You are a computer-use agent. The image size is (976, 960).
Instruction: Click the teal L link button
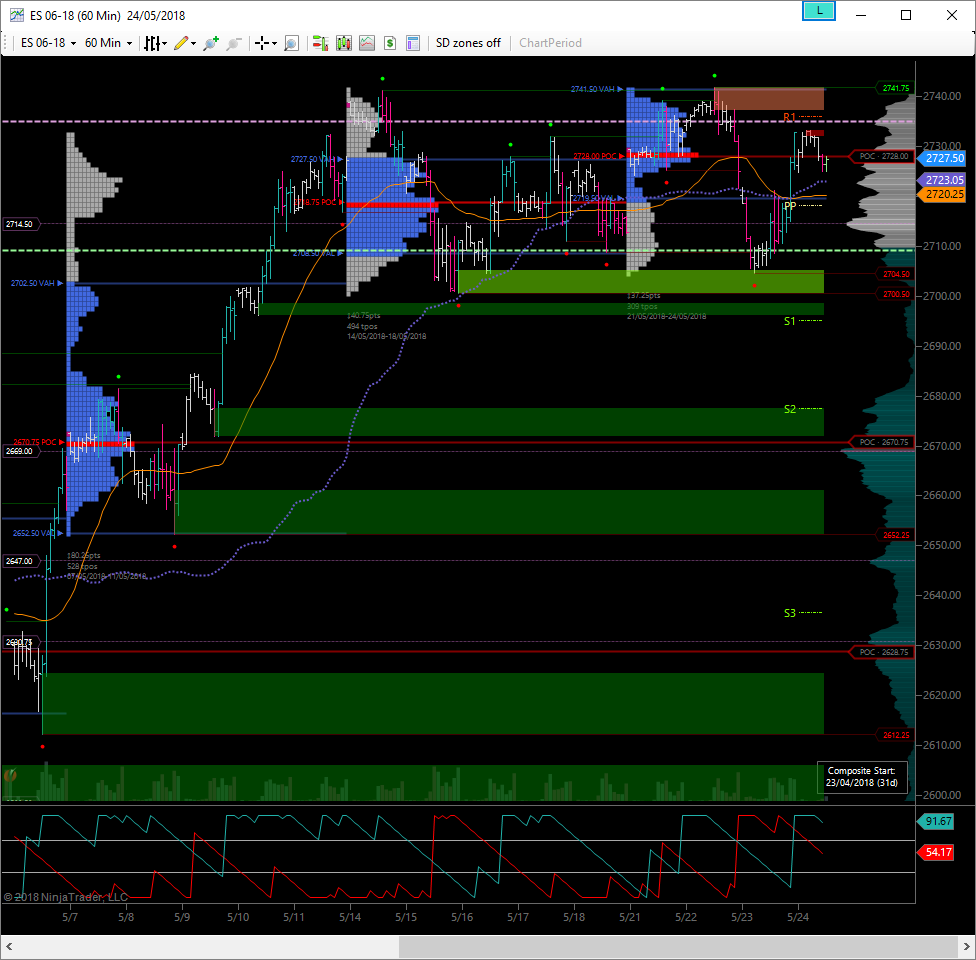[x=819, y=11]
